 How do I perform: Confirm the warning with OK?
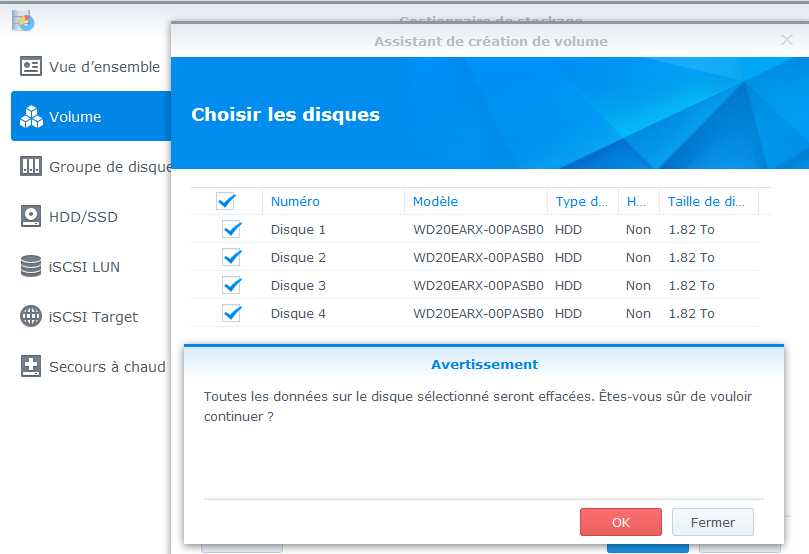[621, 522]
